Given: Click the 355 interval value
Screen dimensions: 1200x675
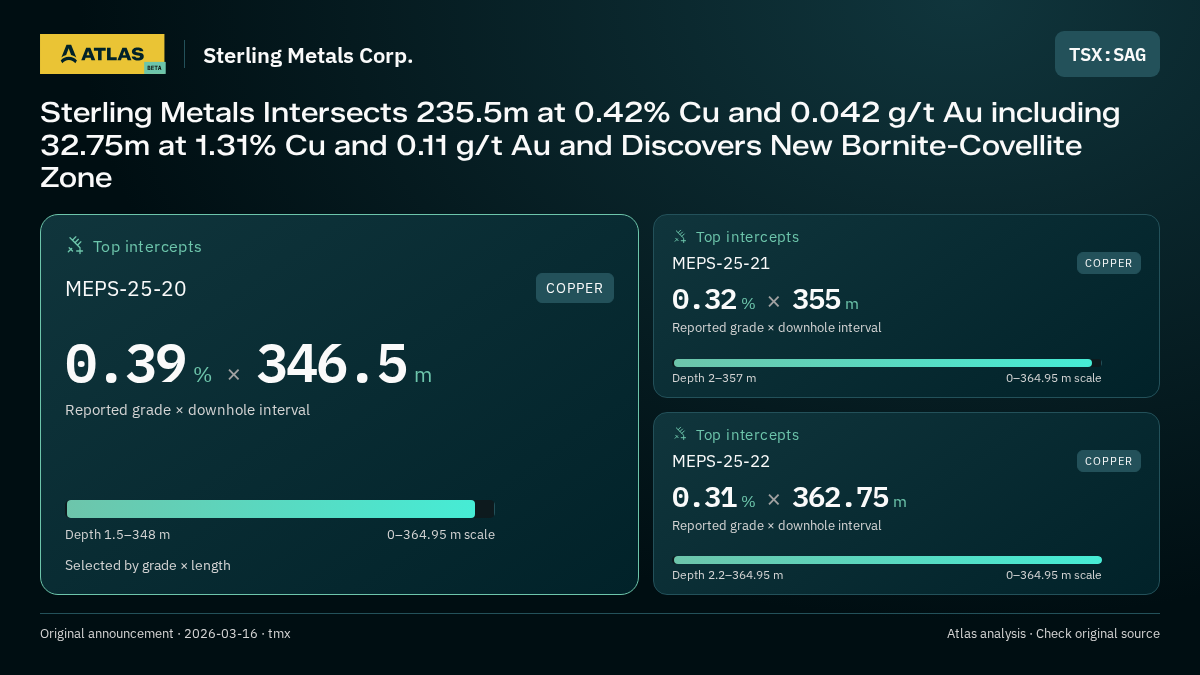Looking at the screenshot, I should point(816,300).
